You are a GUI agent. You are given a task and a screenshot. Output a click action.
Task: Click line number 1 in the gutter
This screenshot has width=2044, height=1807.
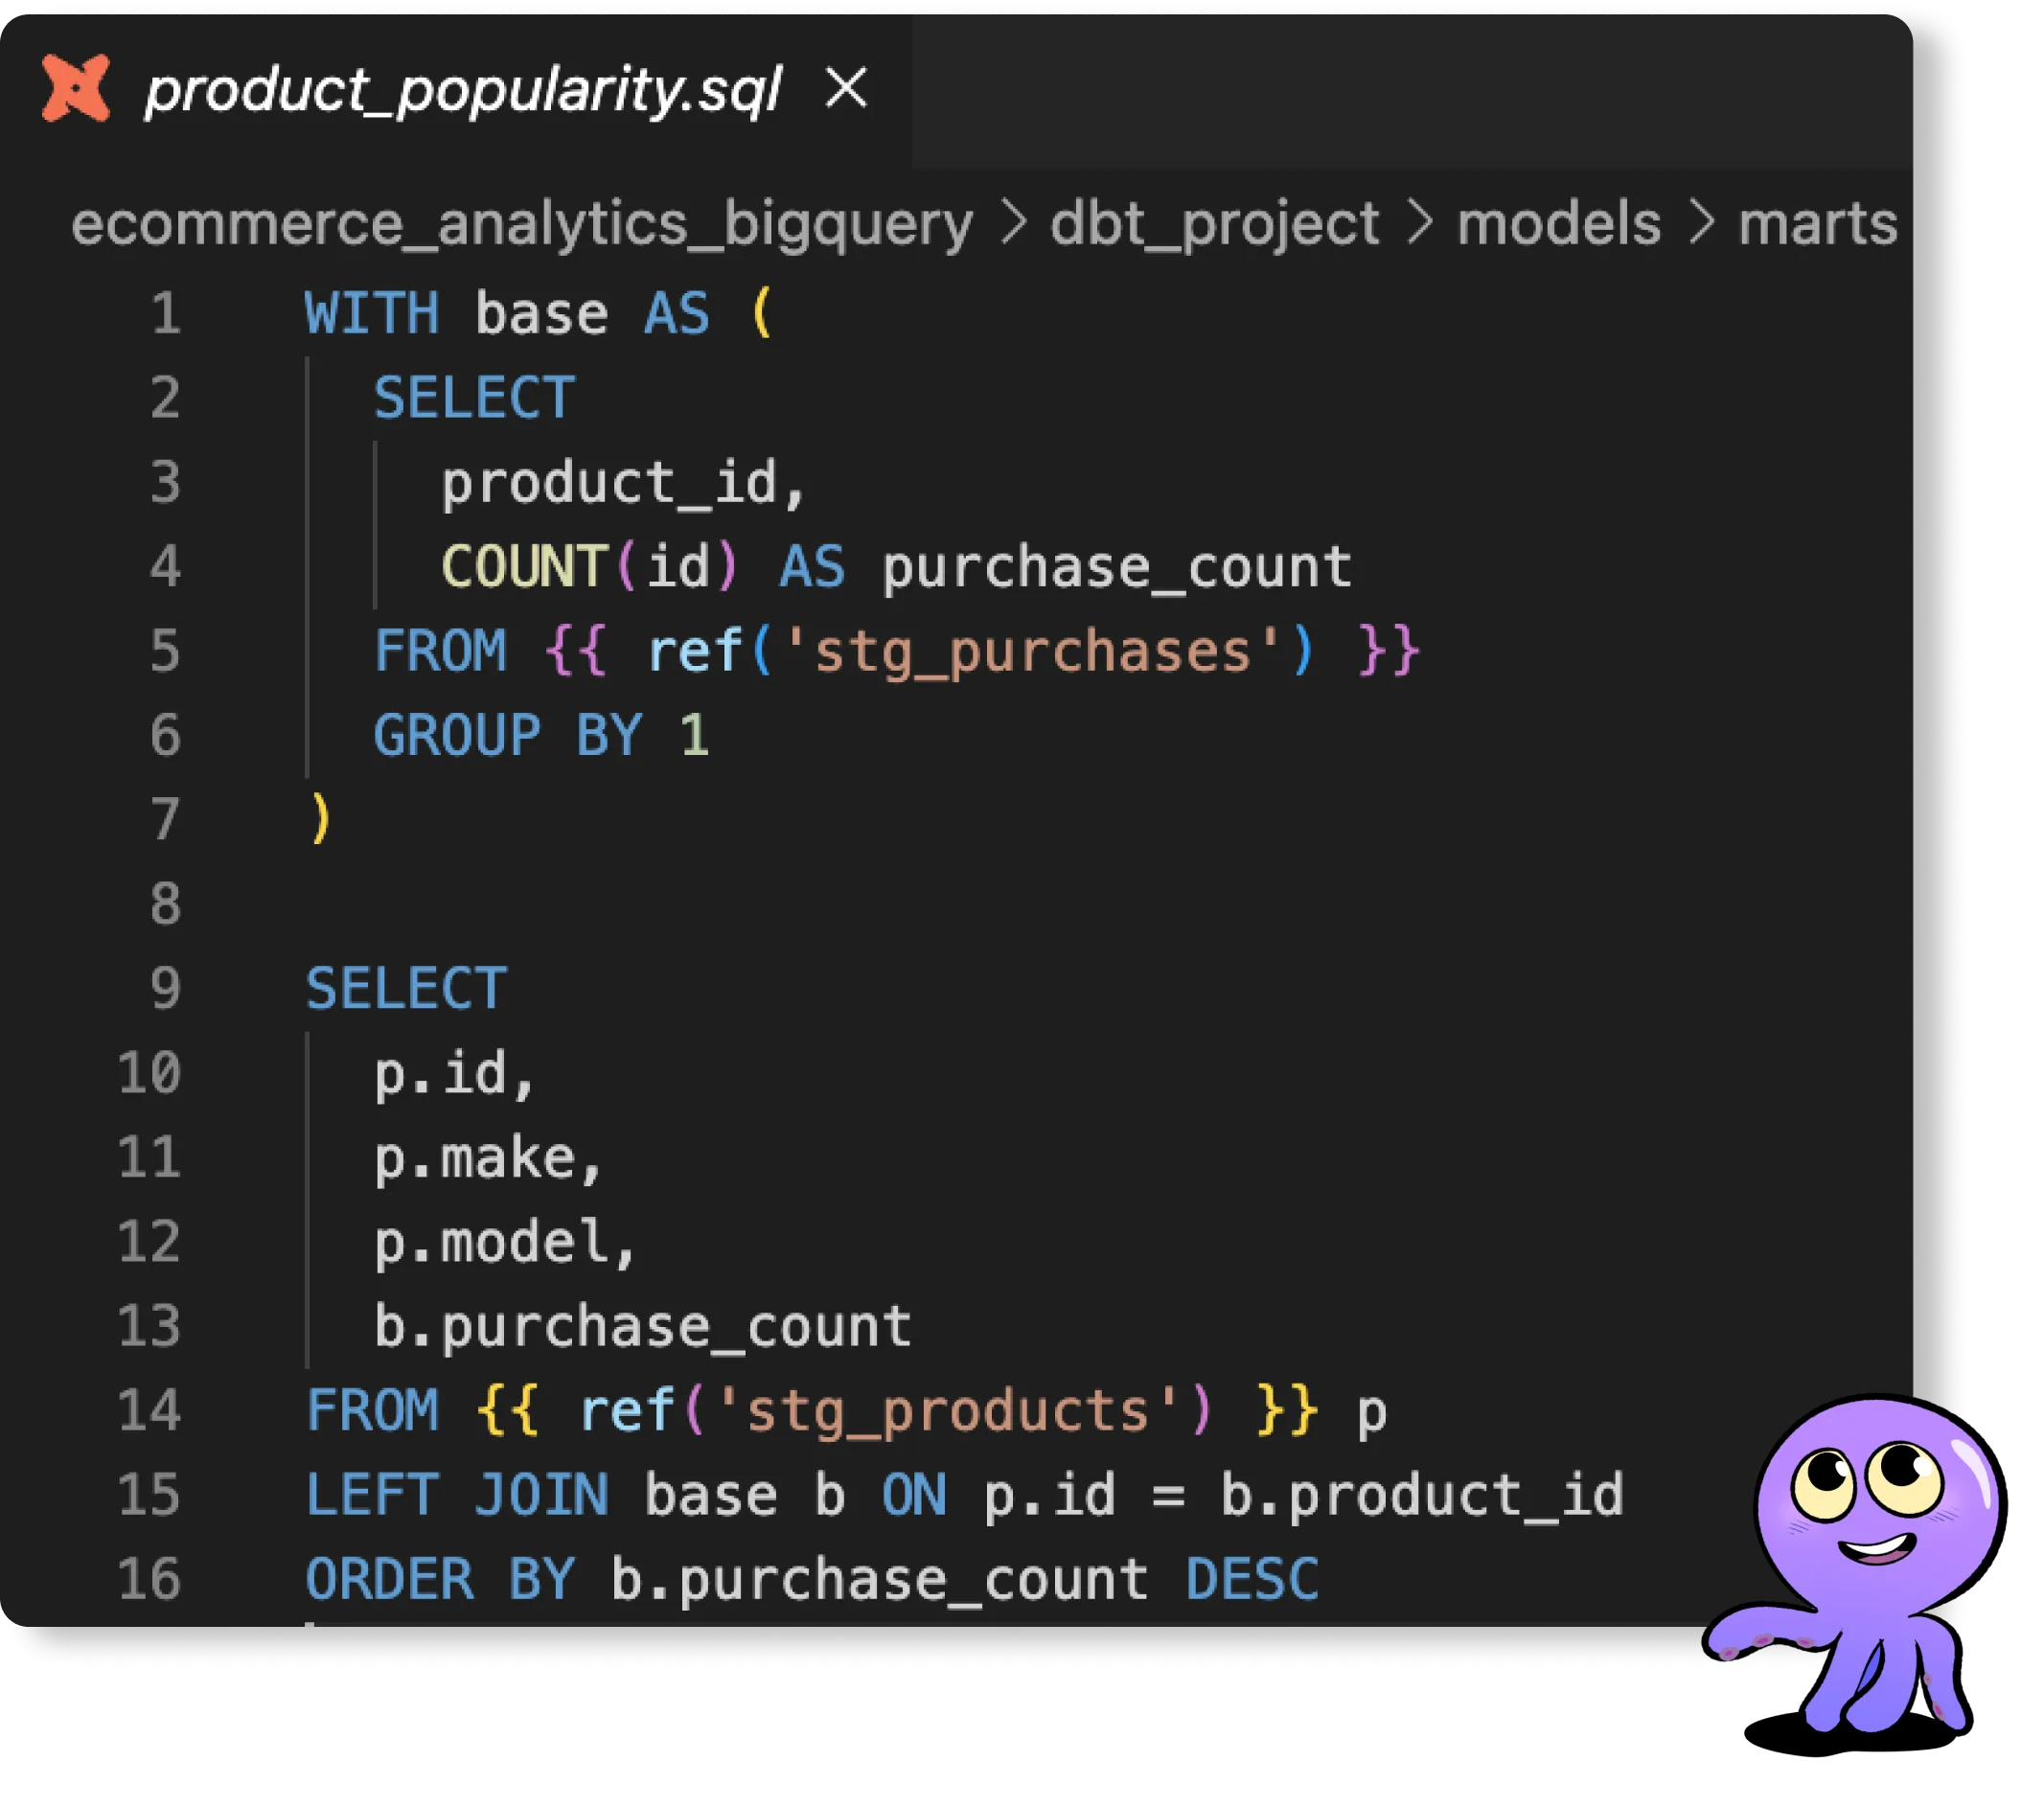[x=165, y=313]
